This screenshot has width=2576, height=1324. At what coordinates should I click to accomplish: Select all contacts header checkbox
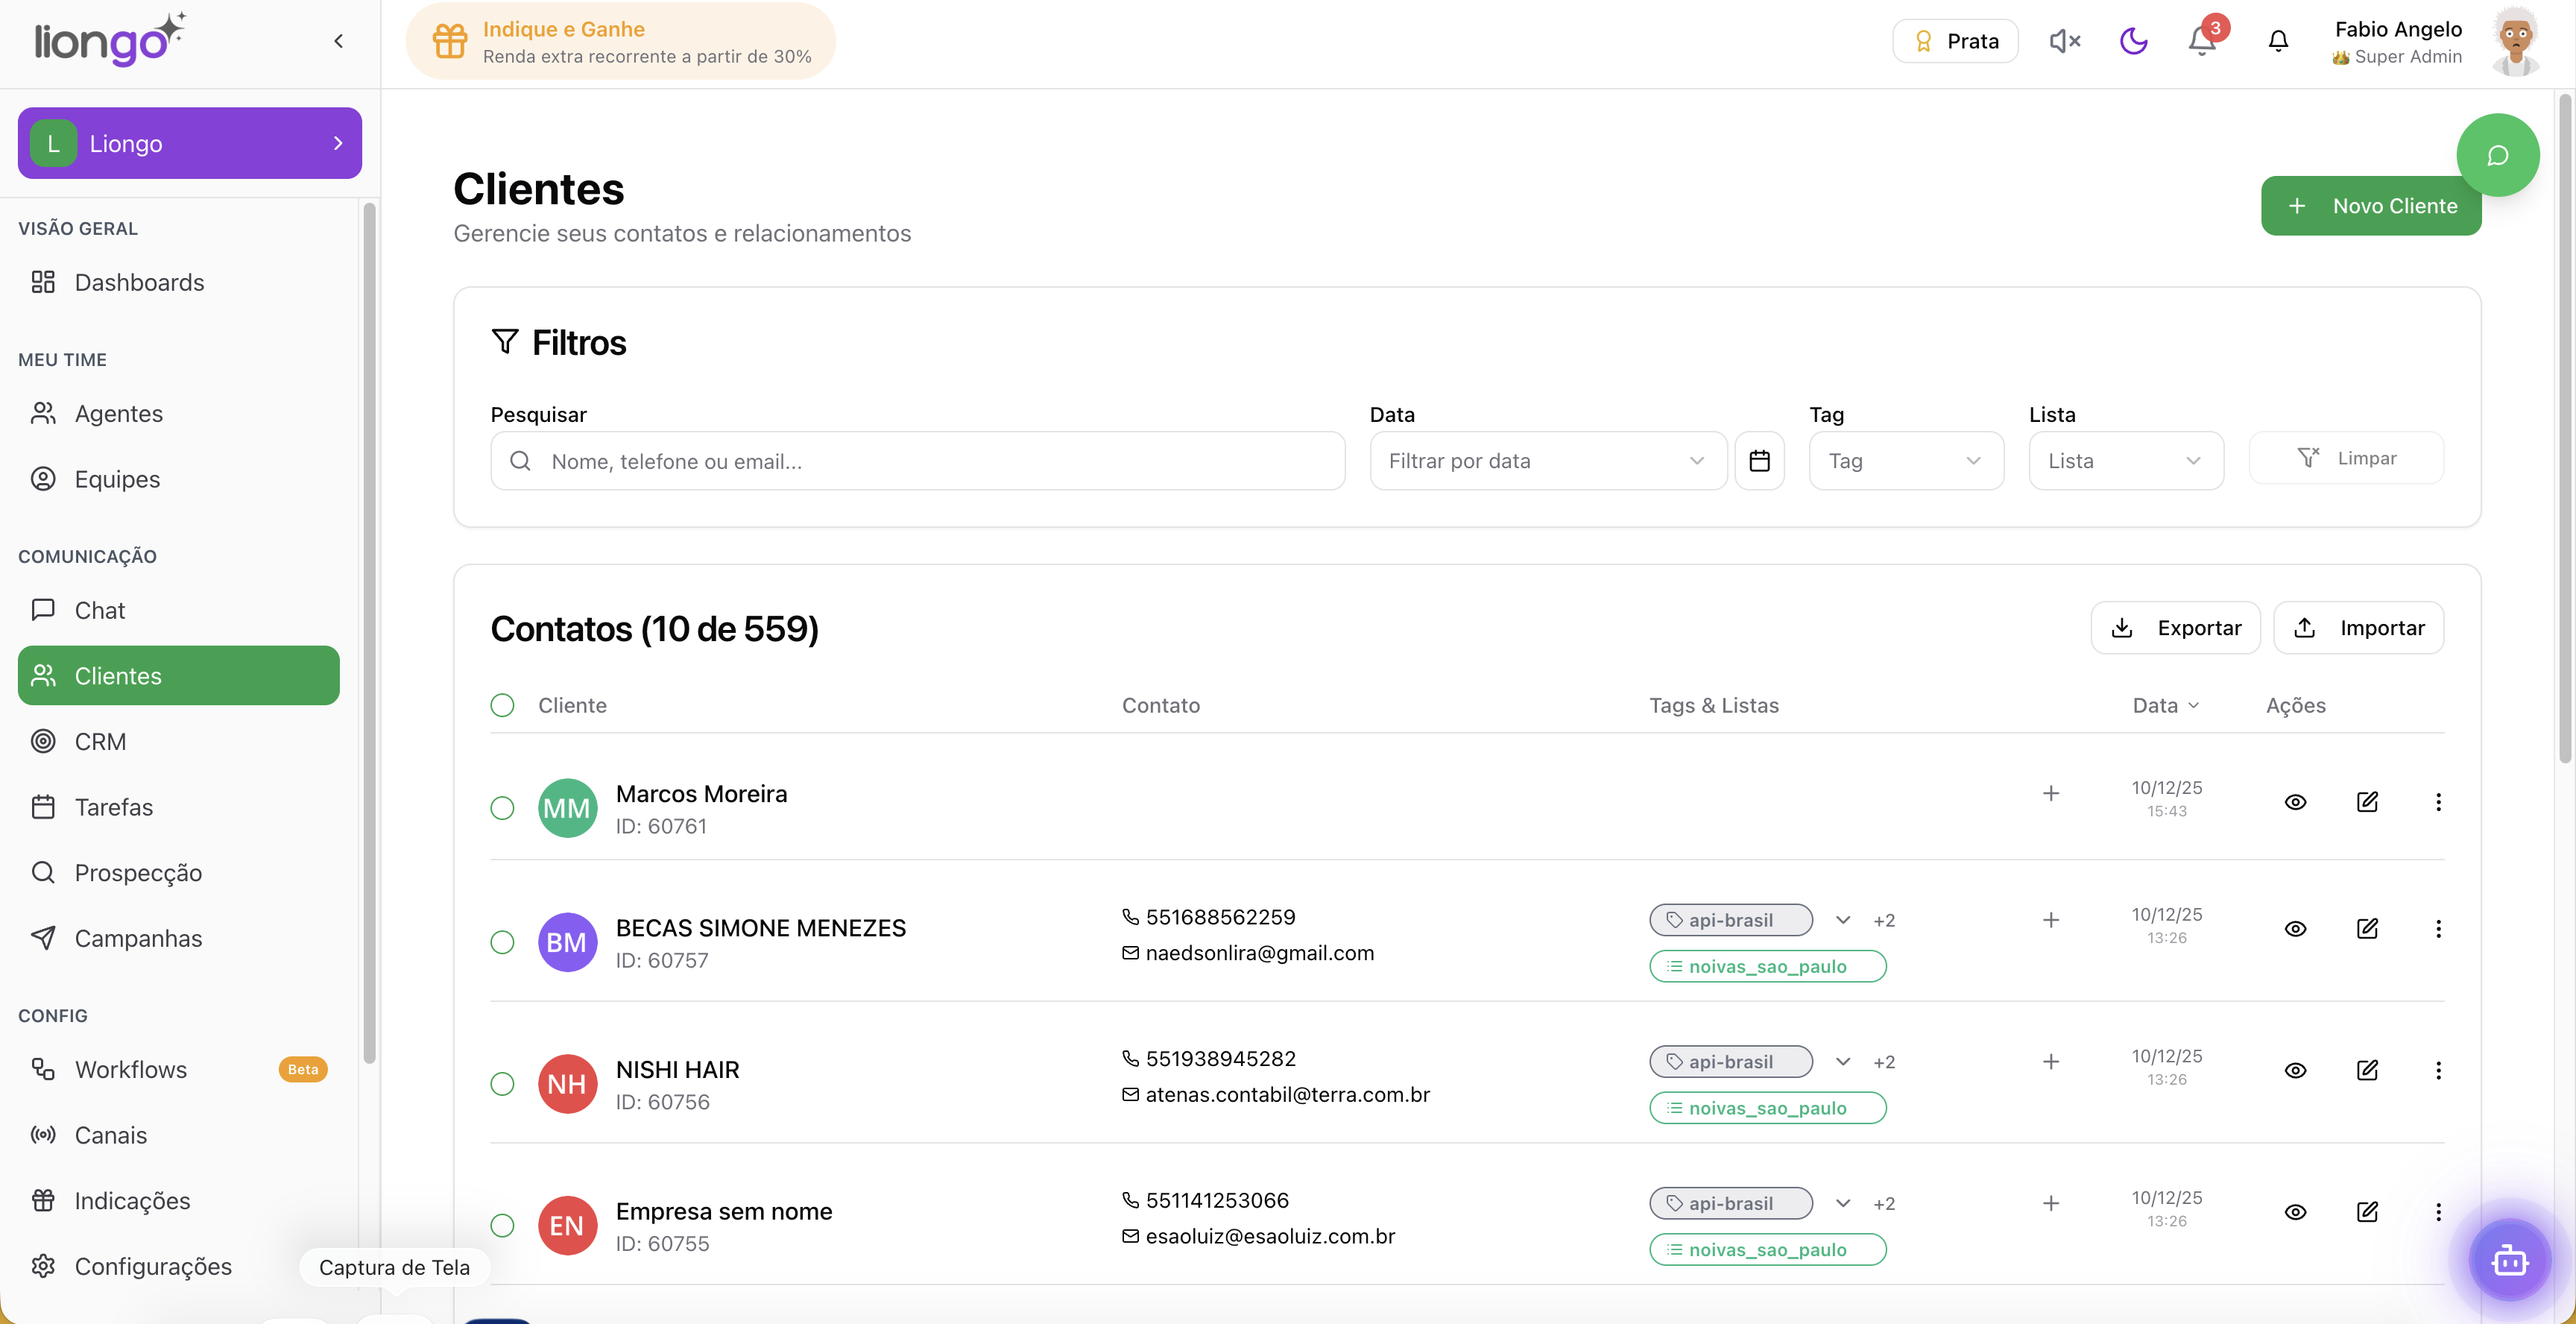(502, 705)
